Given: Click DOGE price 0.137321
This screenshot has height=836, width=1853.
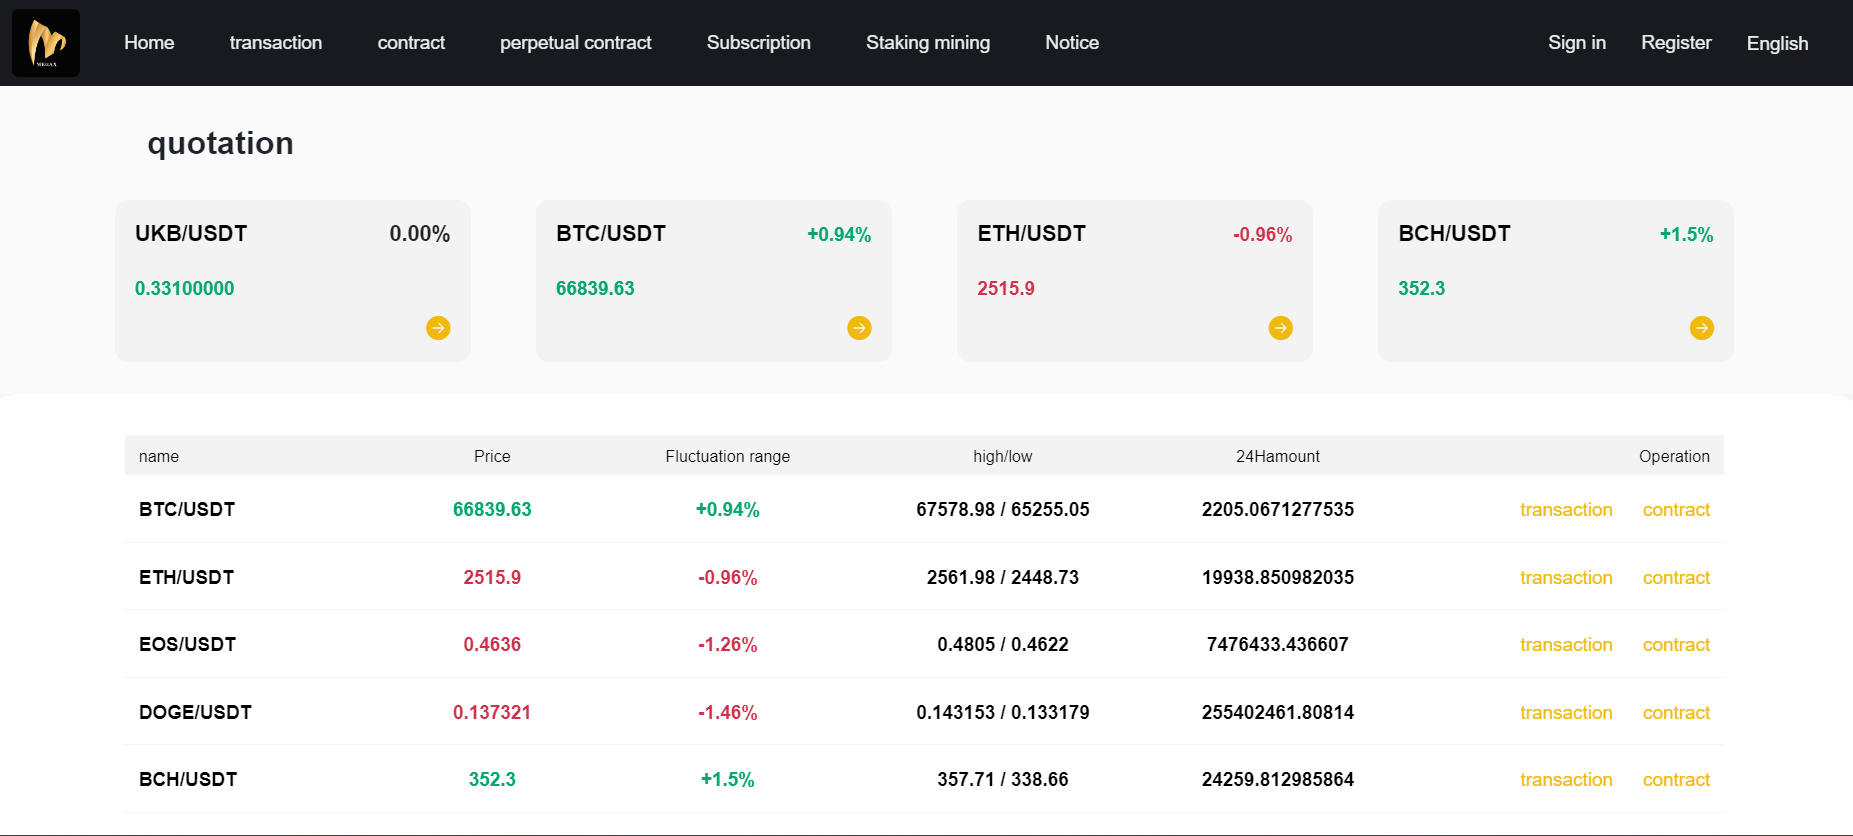Looking at the screenshot, I should pos(492,712).
